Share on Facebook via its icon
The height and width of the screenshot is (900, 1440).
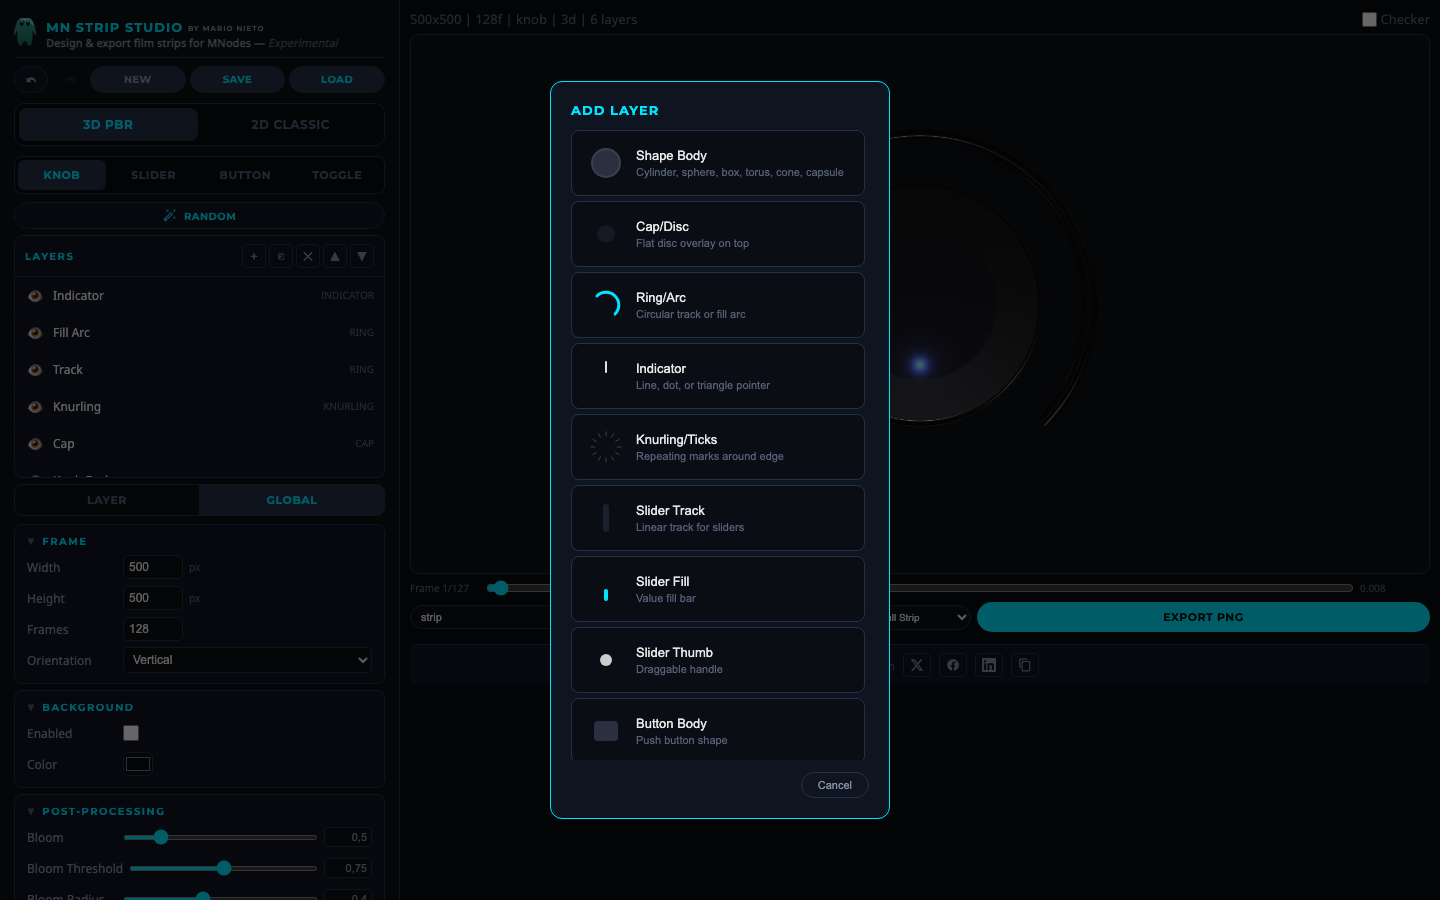953,665
